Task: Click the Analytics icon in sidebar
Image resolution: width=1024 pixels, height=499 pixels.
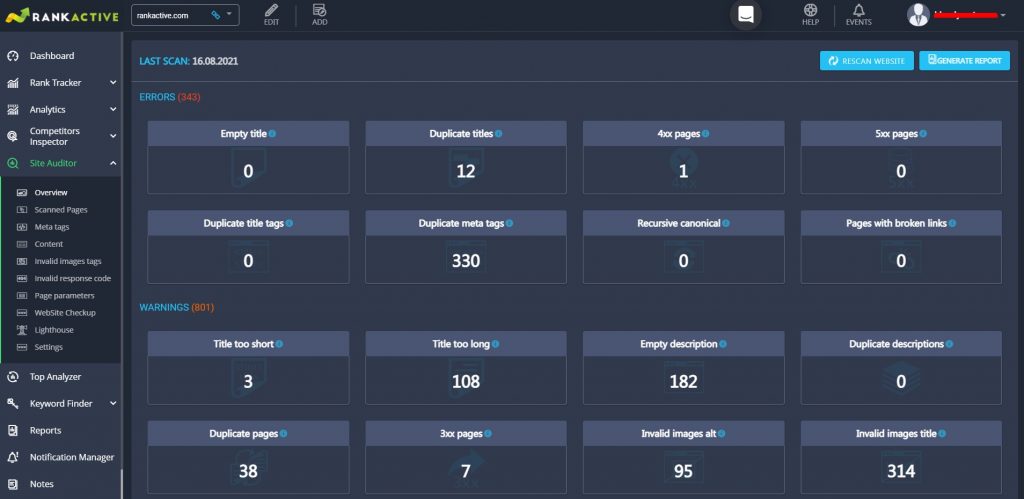Action: click(12, 110)
